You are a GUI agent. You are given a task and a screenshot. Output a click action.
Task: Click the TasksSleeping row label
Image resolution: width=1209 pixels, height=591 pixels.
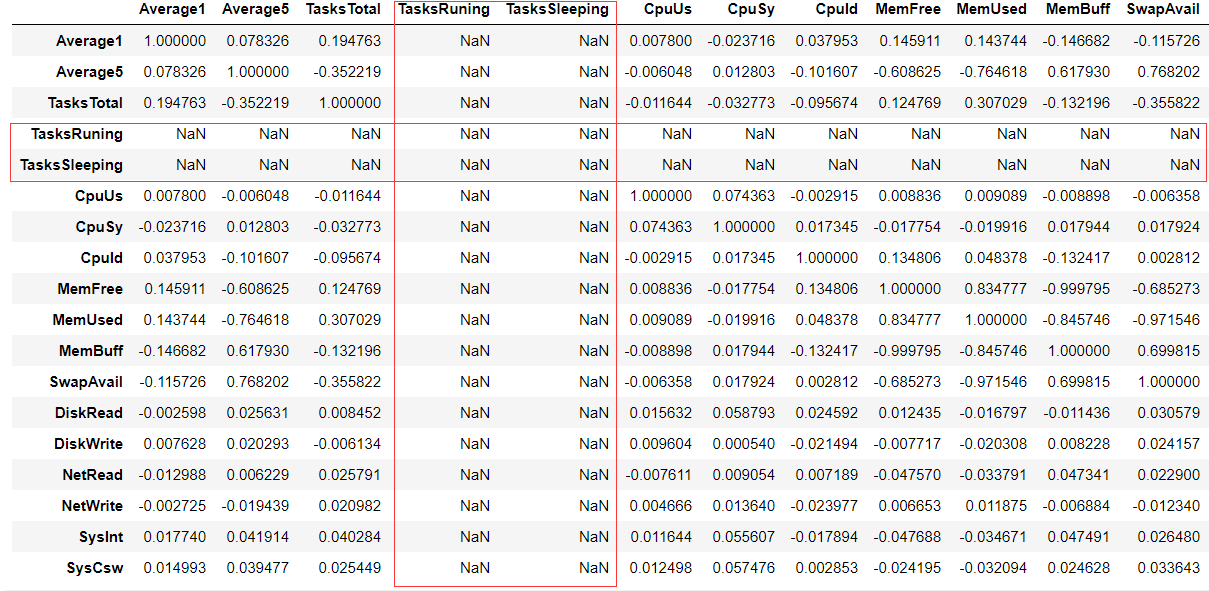(72, 165)
